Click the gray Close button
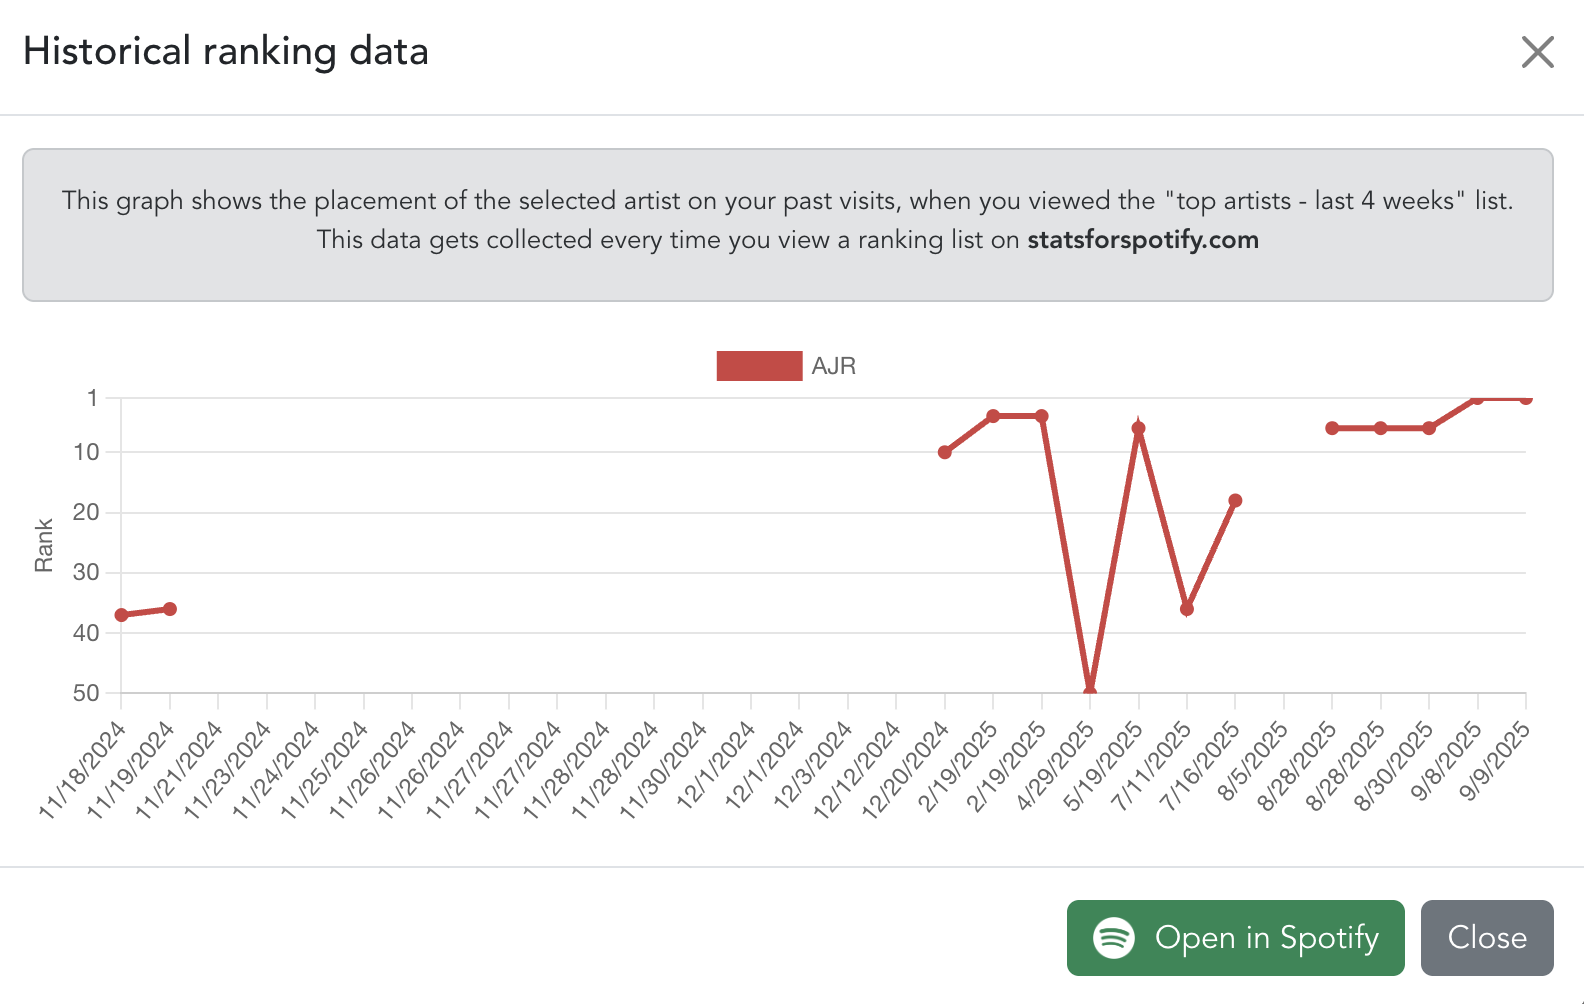This screenshot has width=1584, height=1004. [x=1486, y=938]
